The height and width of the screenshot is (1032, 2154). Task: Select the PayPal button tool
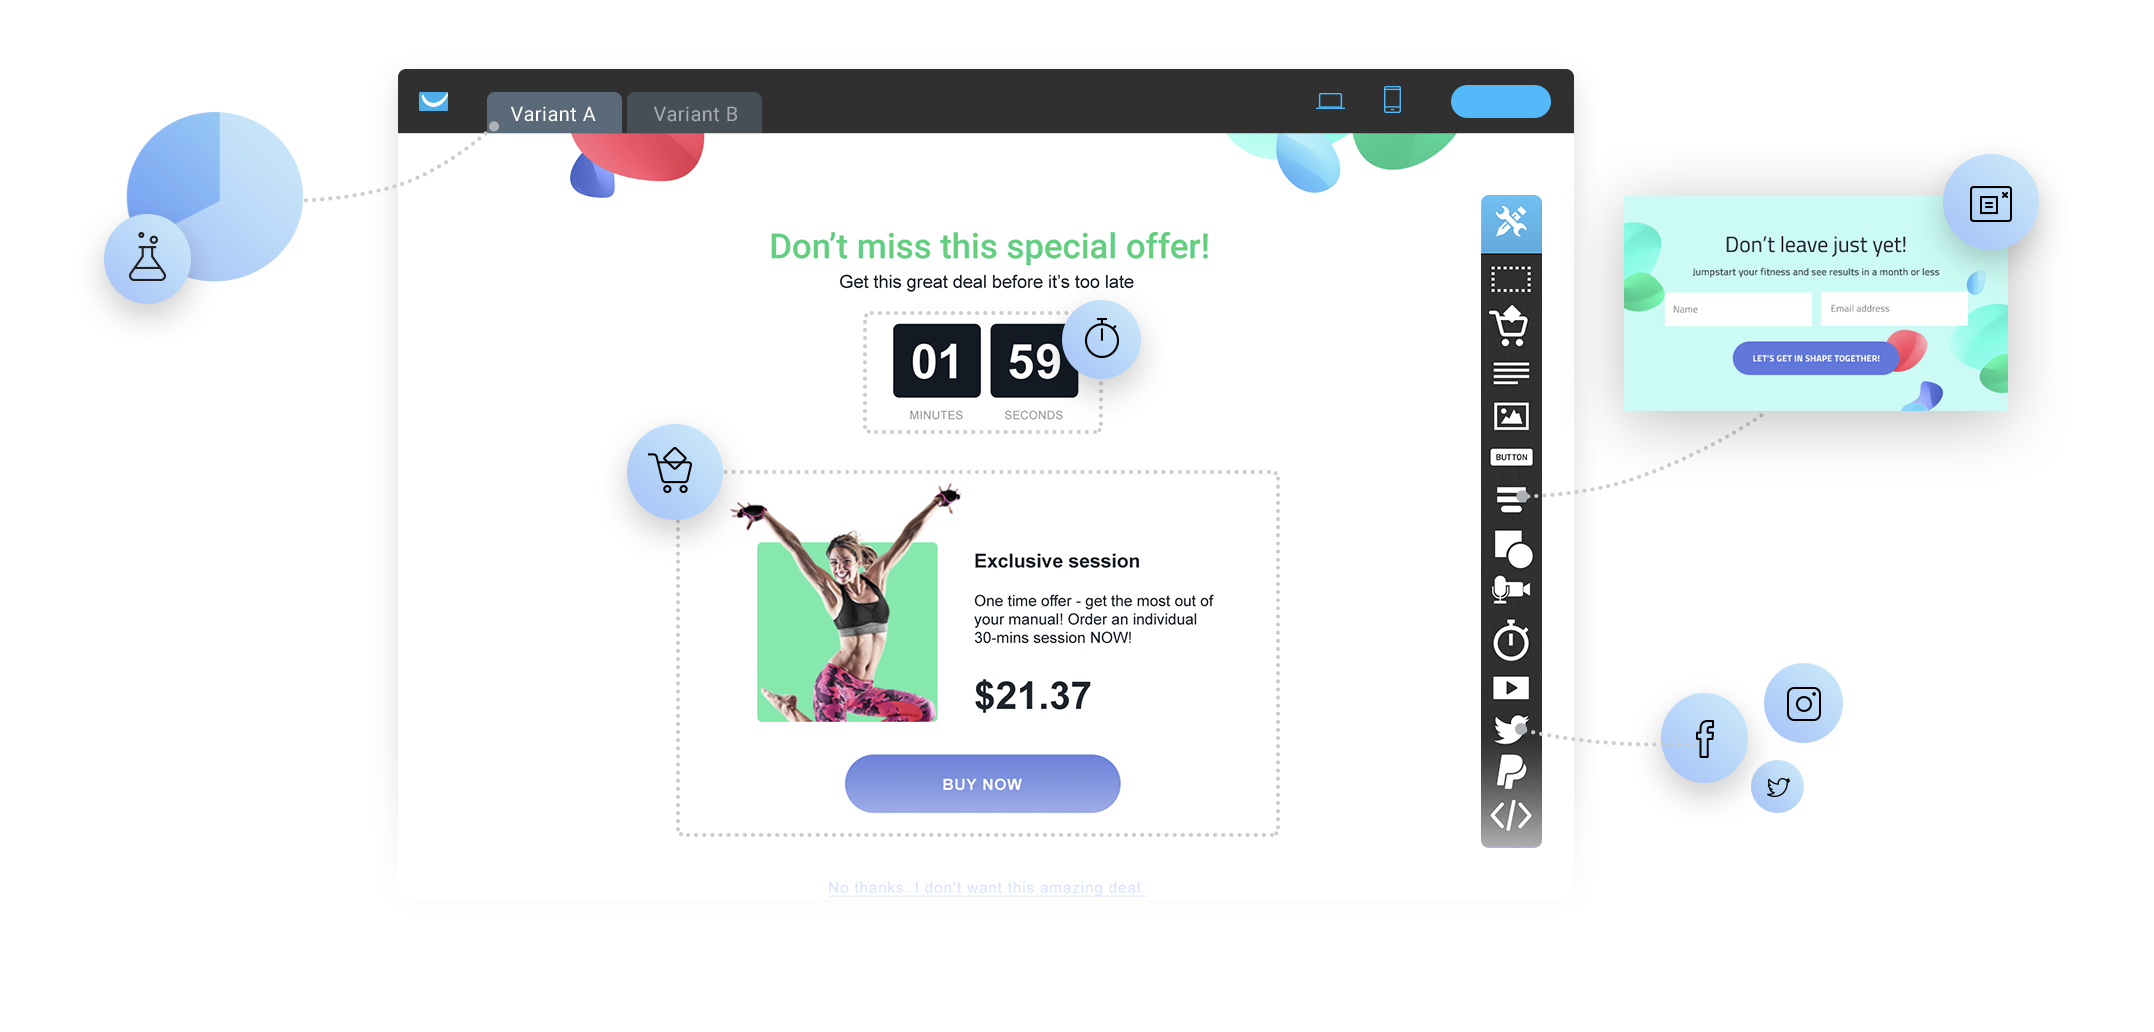tap(1511, 772)
